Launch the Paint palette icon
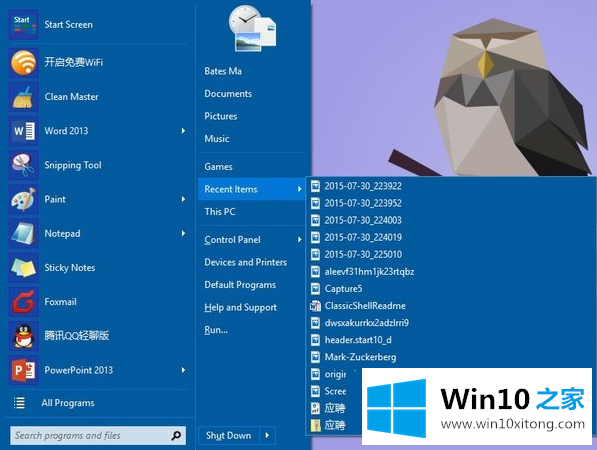 24,199
